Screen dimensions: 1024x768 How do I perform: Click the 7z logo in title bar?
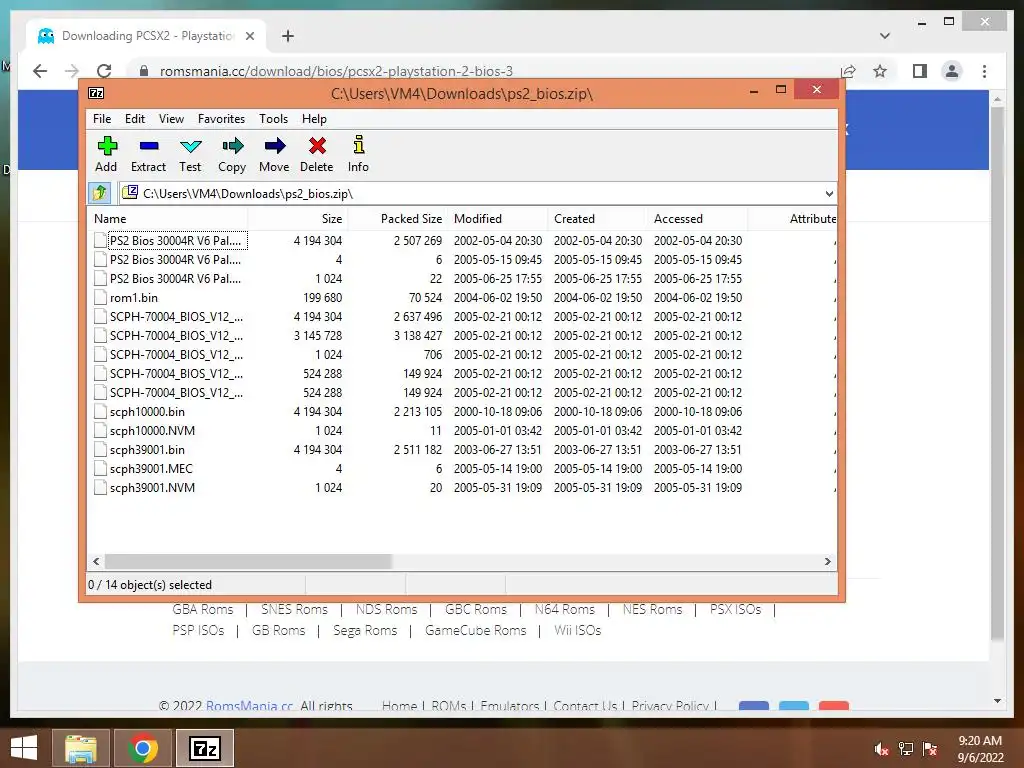96,93
